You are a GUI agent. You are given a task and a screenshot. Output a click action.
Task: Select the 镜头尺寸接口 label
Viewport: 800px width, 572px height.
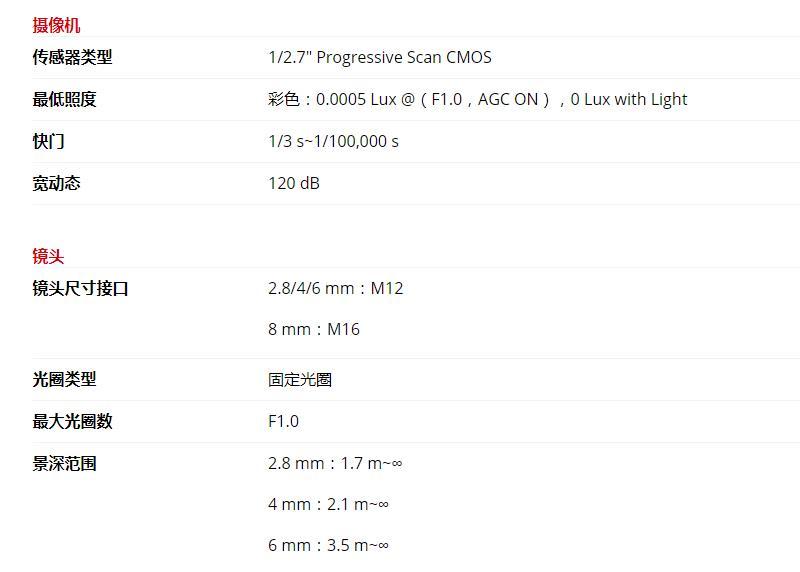tap(80, 288)
